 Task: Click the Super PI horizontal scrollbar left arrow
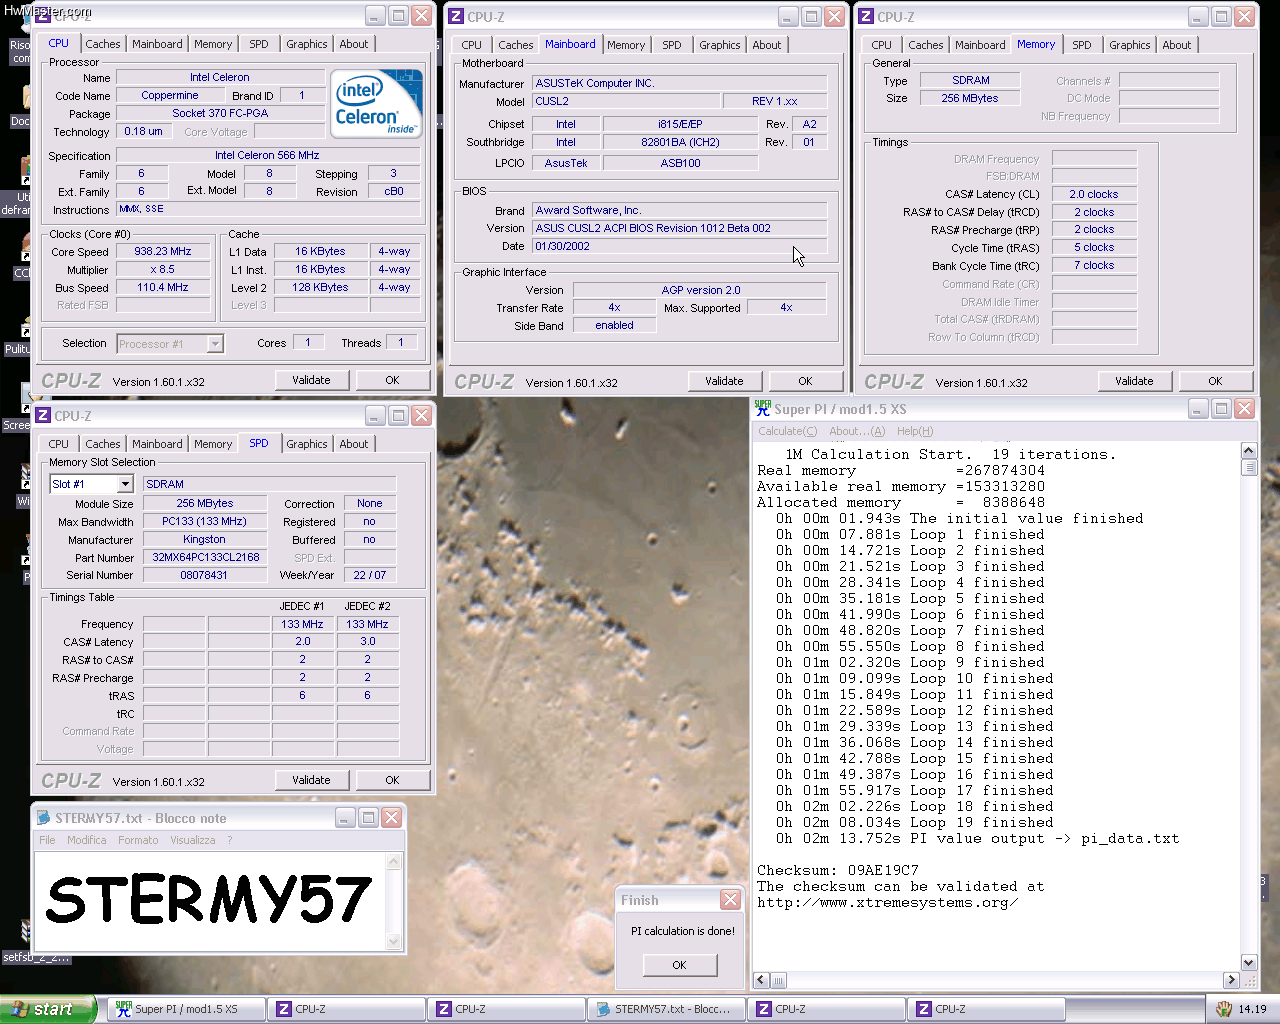[x=761, y=980]
